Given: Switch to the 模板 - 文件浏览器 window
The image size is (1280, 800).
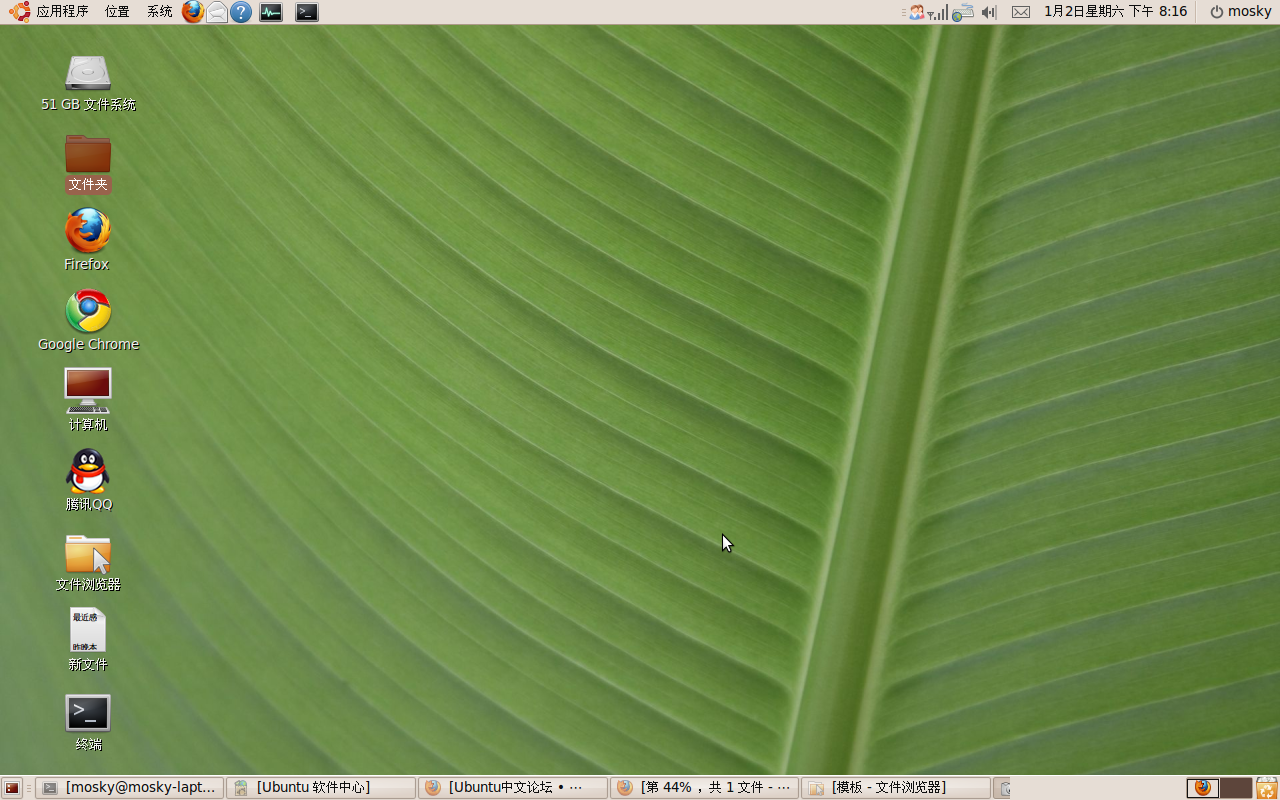Looking at the screenshot, I should [x=897, y=788].
